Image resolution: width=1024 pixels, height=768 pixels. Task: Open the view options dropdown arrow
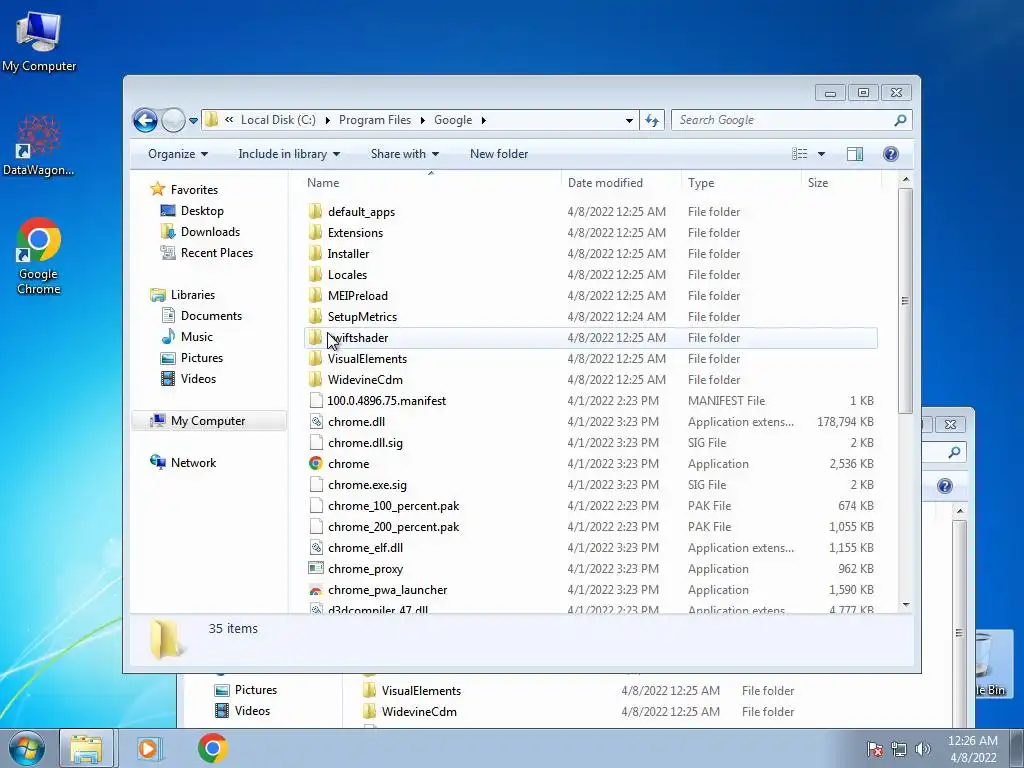822,154
